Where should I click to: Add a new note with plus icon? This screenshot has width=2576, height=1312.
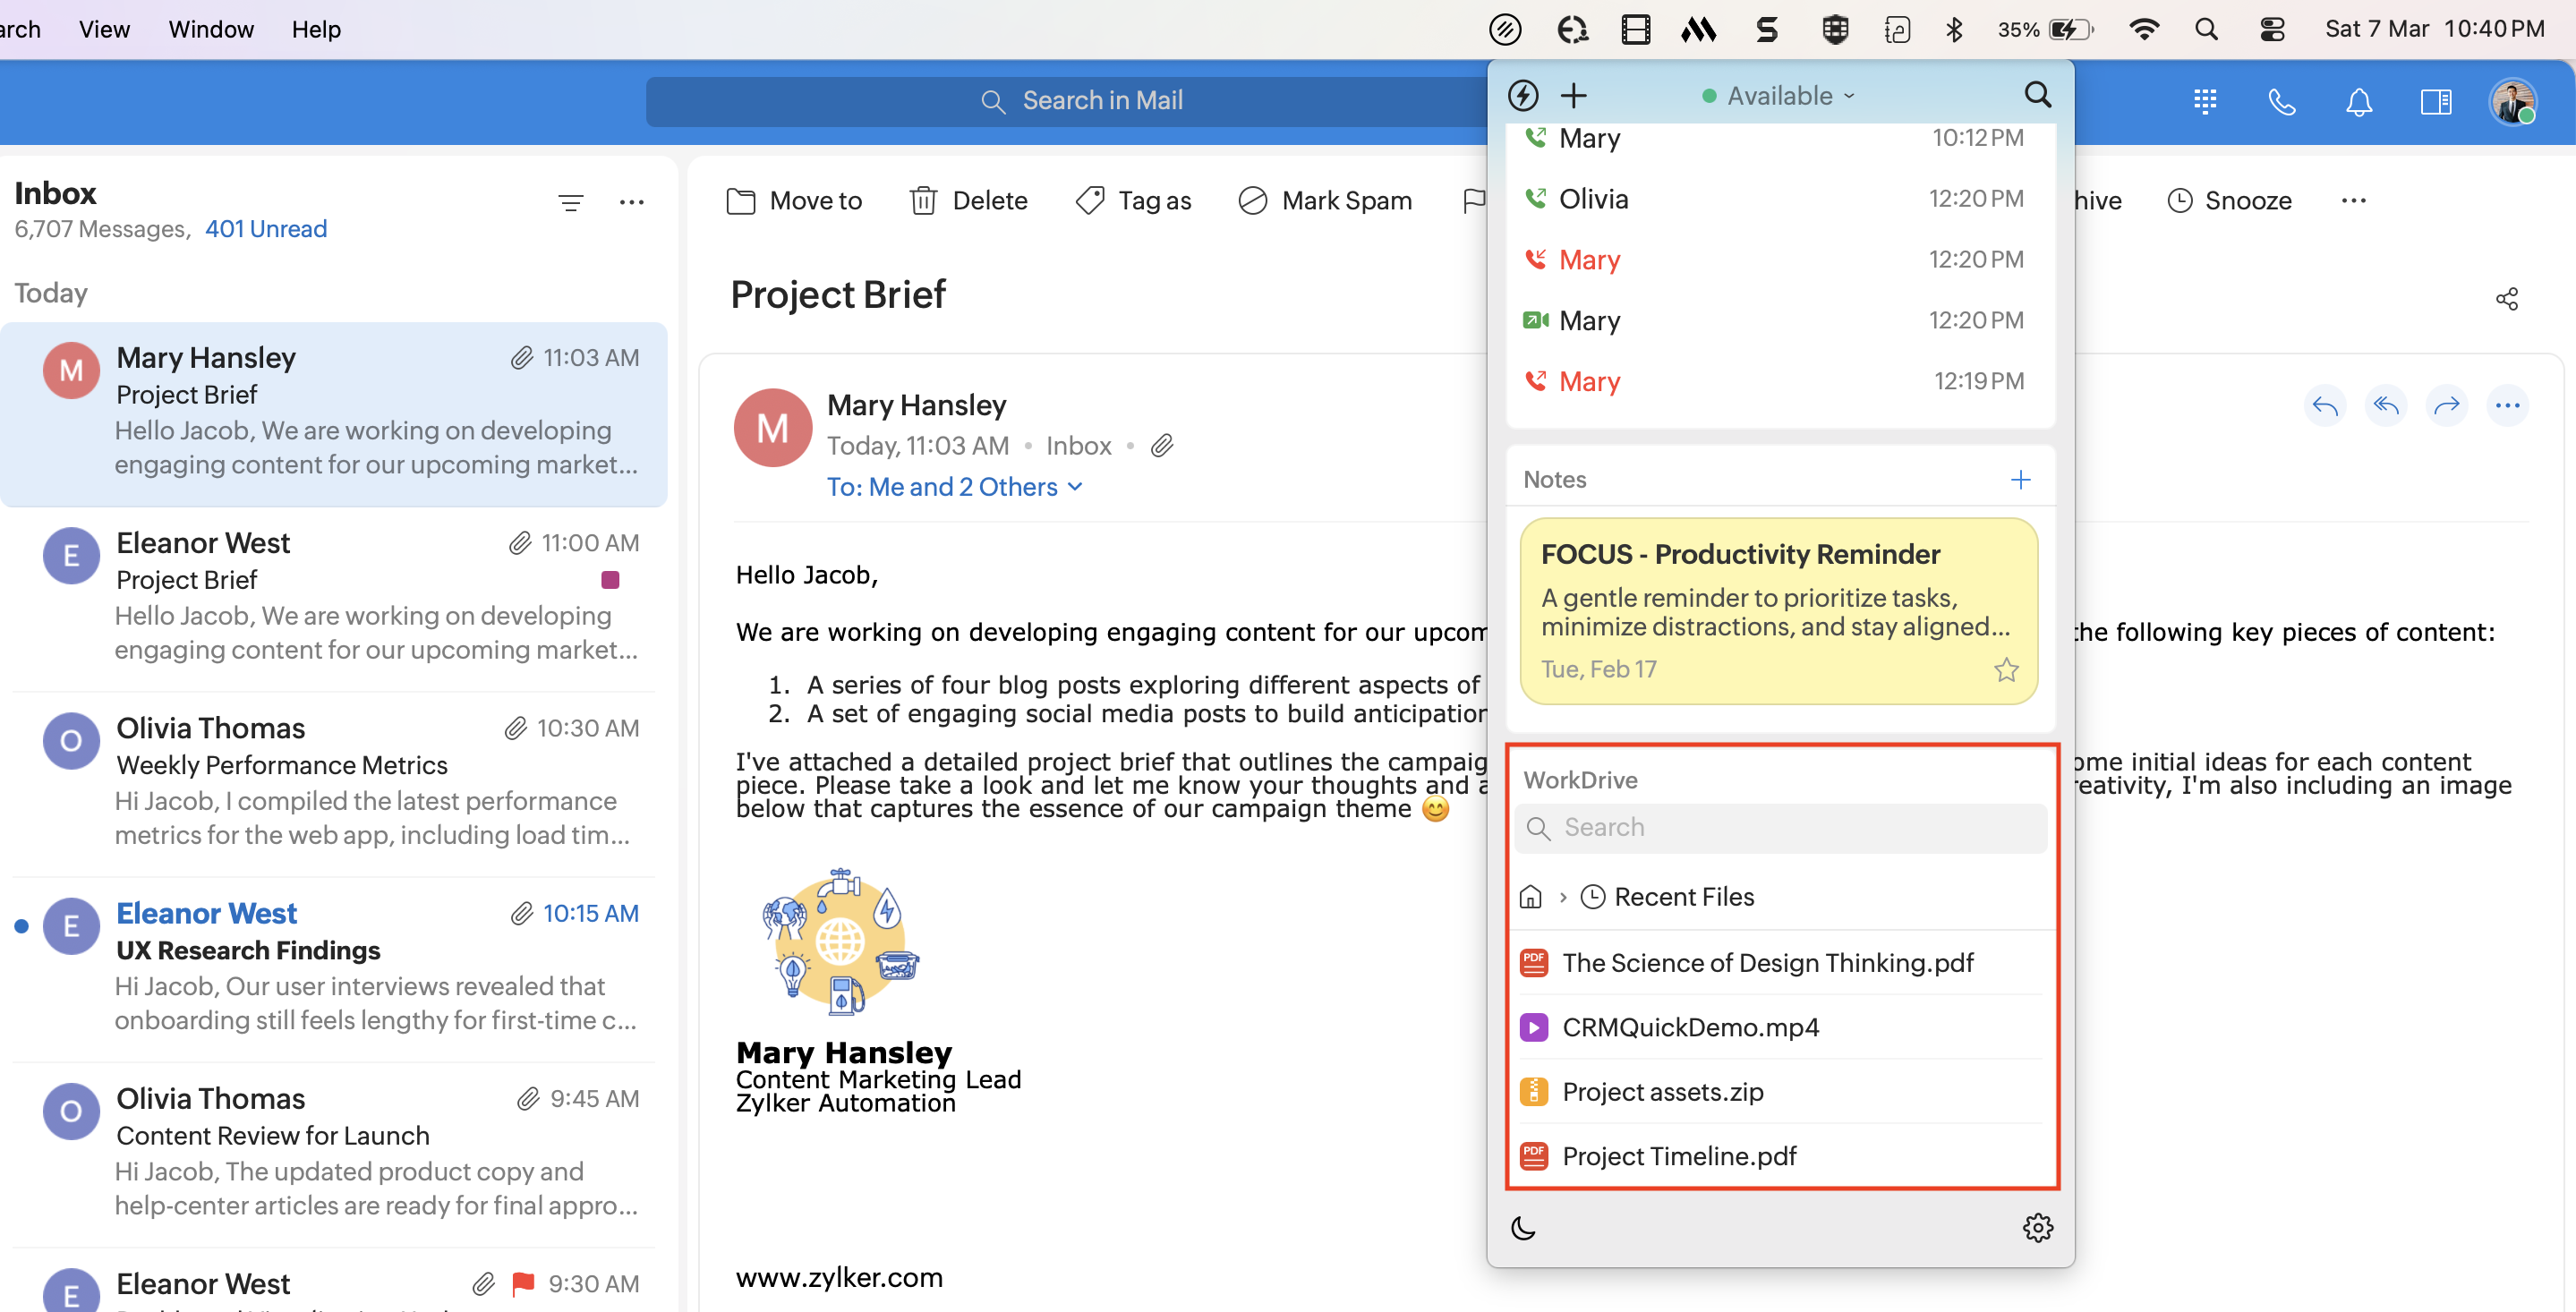point(2020,480)
